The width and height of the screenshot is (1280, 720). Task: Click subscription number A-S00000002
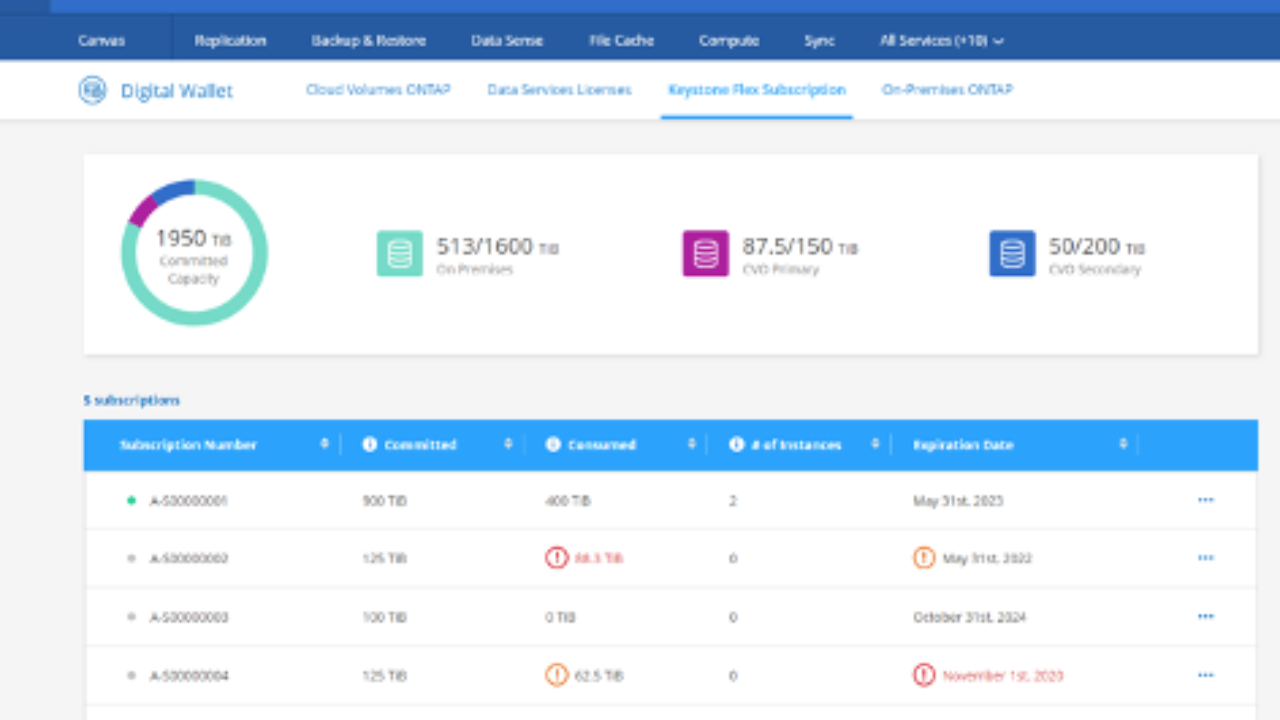pos(189,558)
